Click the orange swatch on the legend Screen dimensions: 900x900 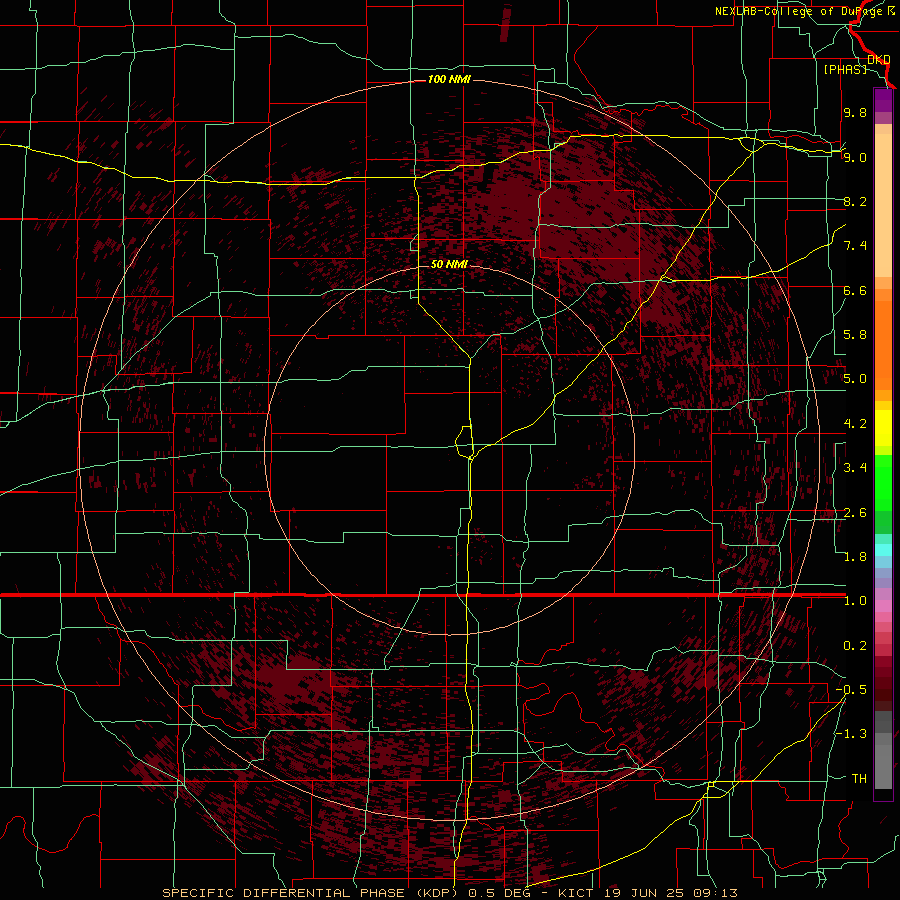point(883,344)
